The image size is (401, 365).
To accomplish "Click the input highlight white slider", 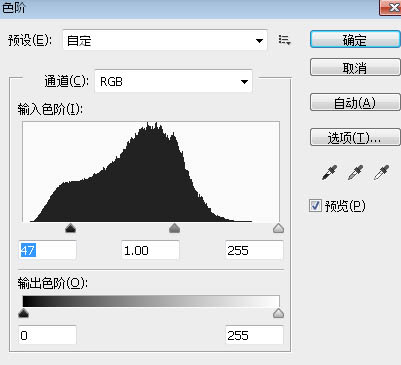I will pos(278,228).
